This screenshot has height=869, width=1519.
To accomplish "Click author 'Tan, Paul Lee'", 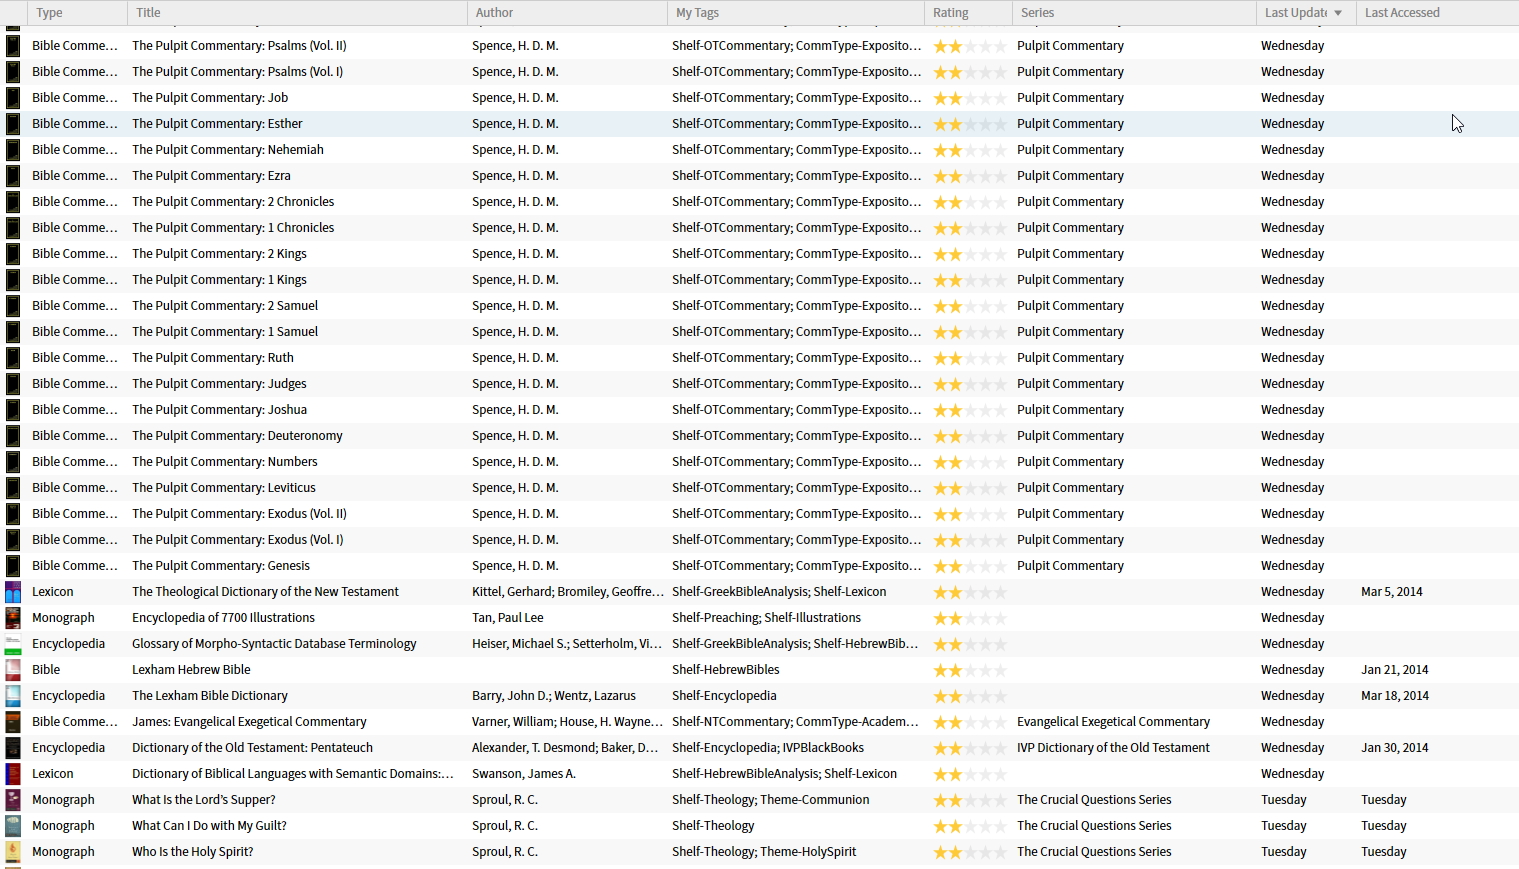I will tap(508, 618).
